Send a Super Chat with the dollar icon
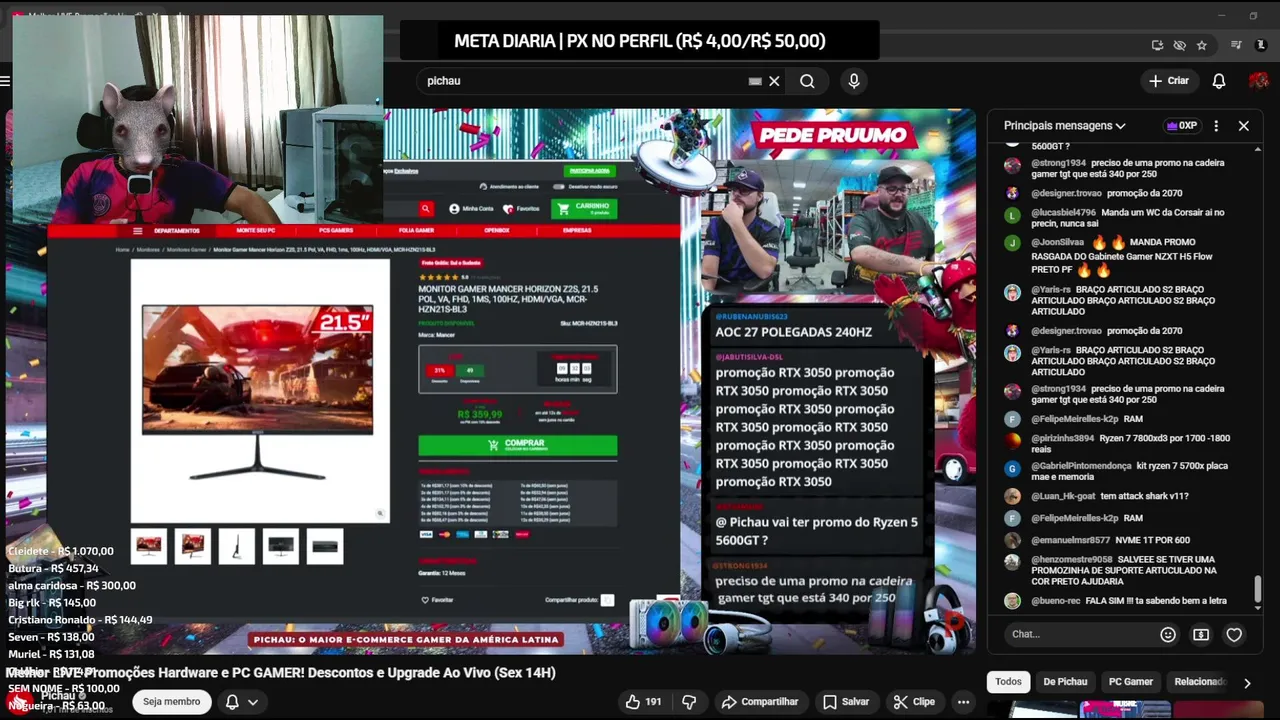The height and width of the screenshot is (720, 1280). [x=1201, y=634]
